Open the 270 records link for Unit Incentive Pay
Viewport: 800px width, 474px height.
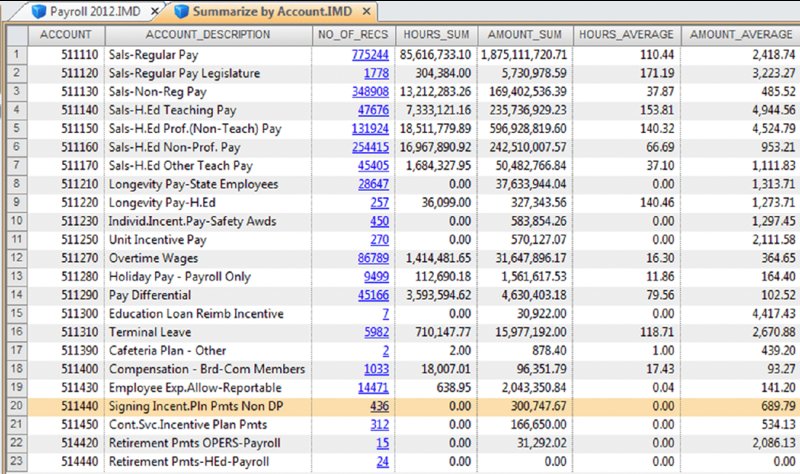click(x=380, y=239)
